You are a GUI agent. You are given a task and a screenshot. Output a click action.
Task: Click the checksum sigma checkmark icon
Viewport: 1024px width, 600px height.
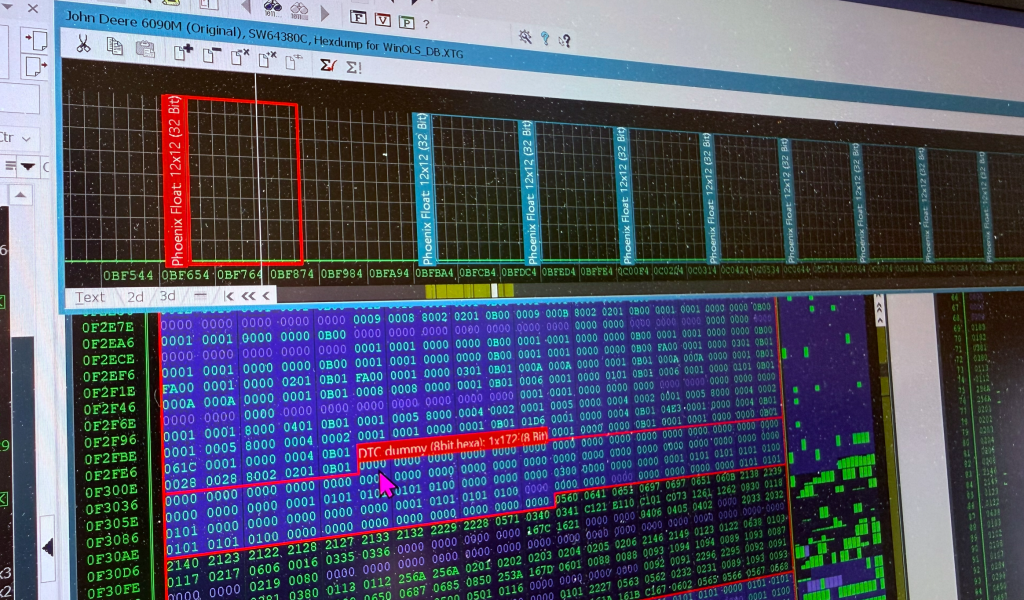point(327,65)
